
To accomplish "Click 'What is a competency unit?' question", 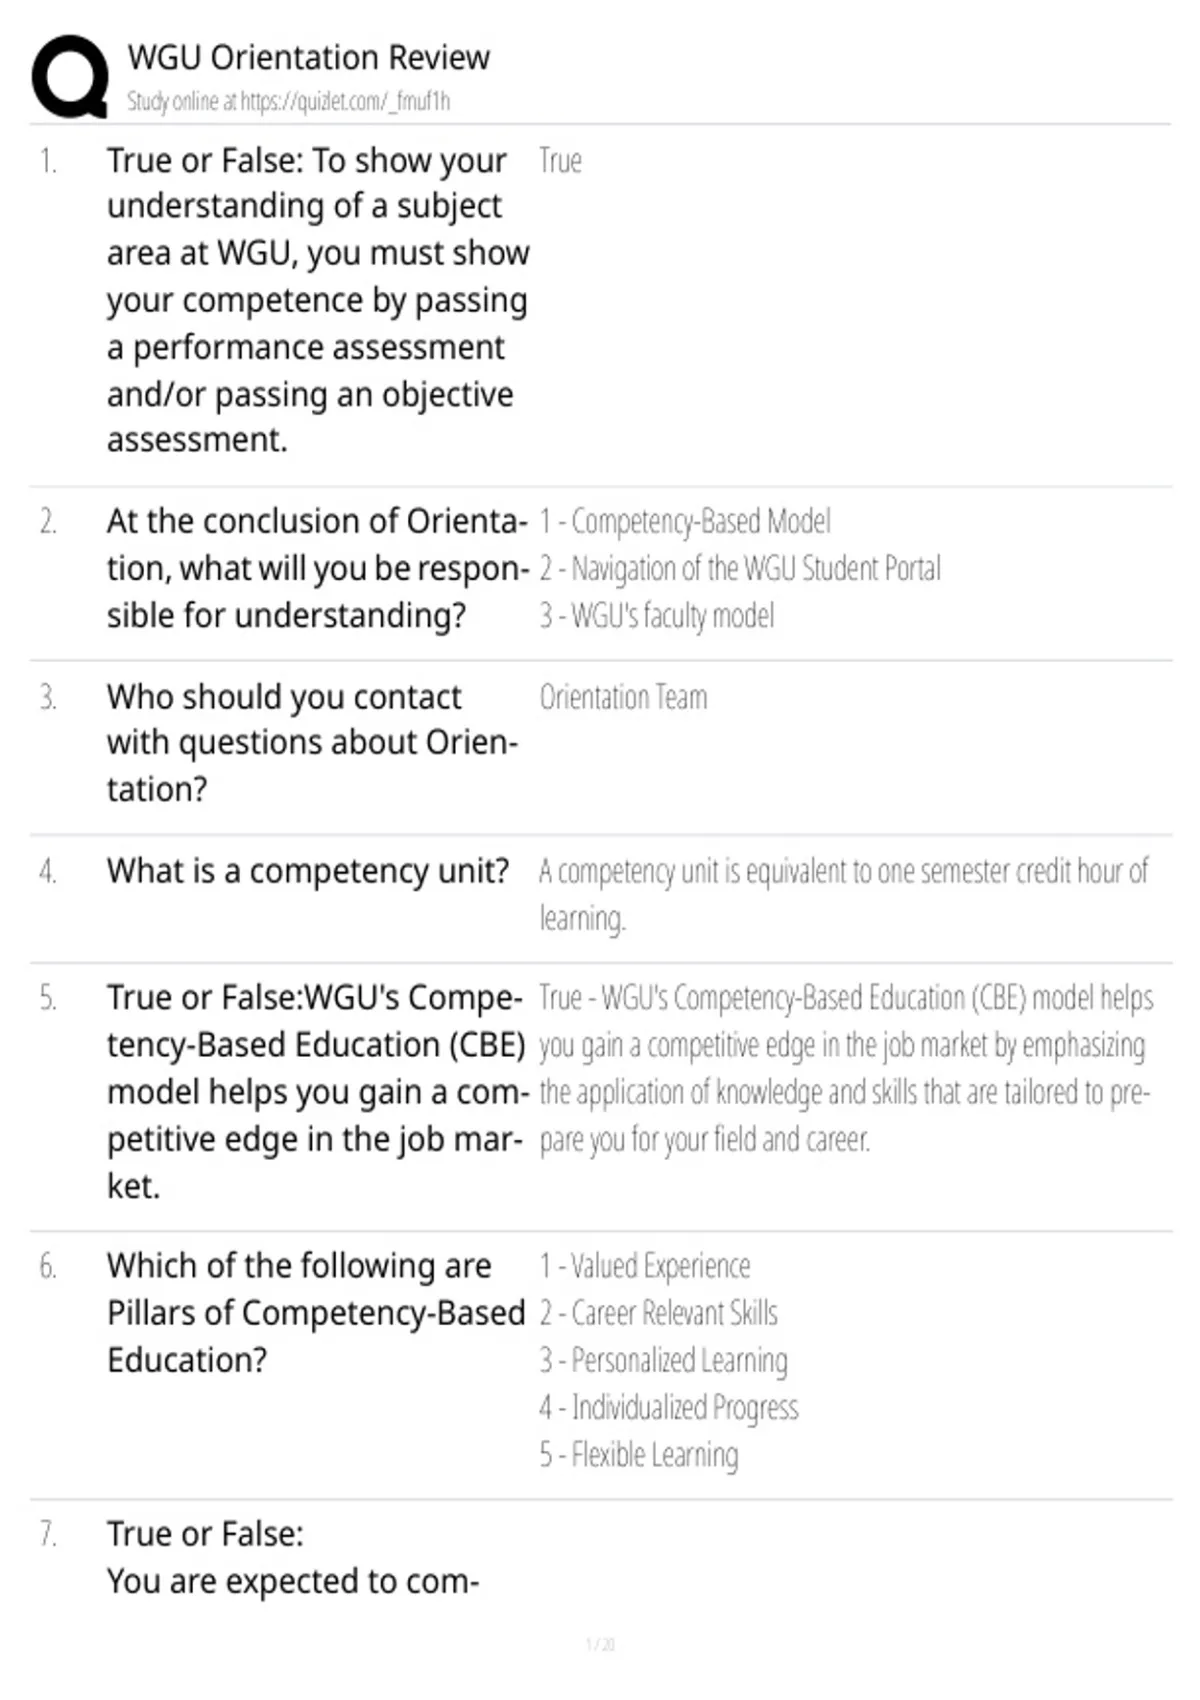I will coord(308,871).
